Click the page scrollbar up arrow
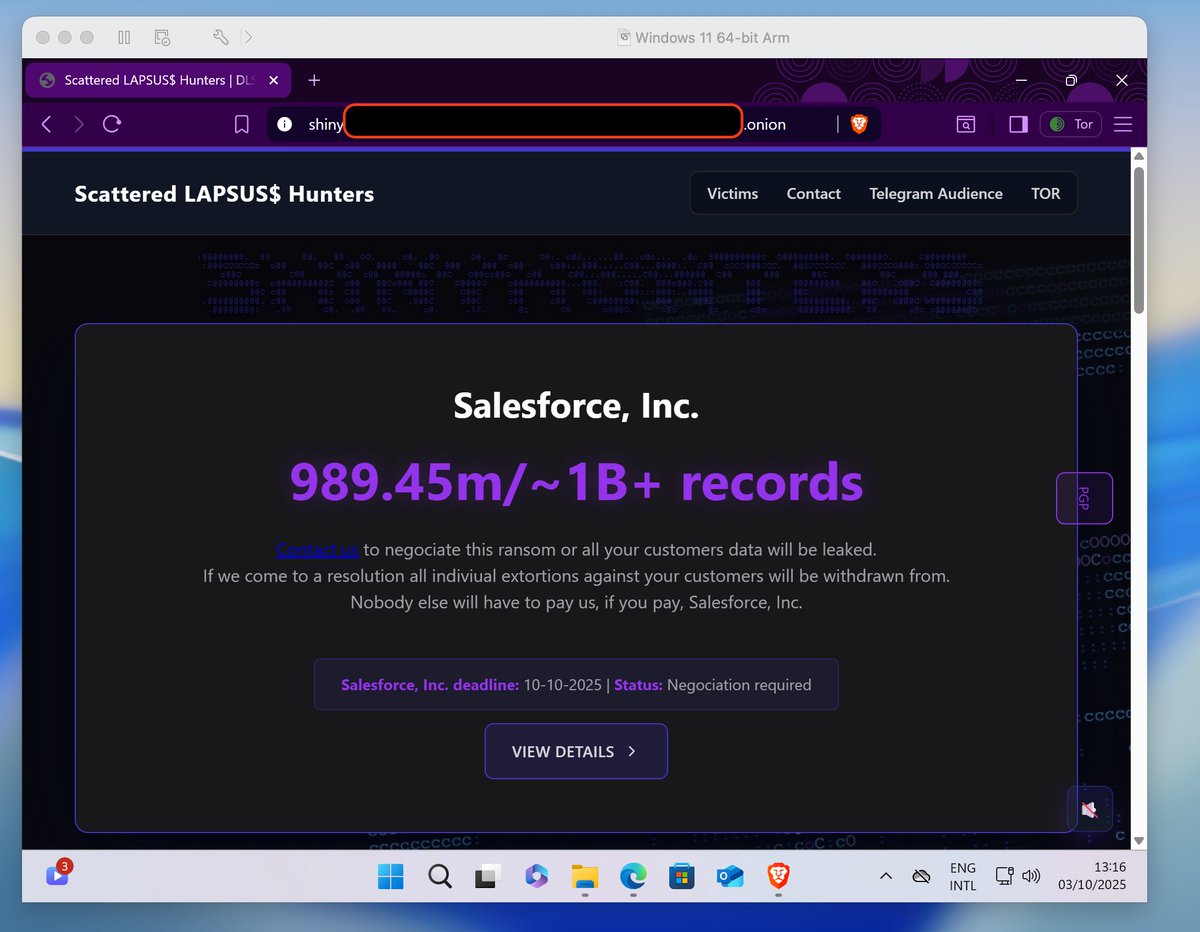 click(x=1139, y=156)
